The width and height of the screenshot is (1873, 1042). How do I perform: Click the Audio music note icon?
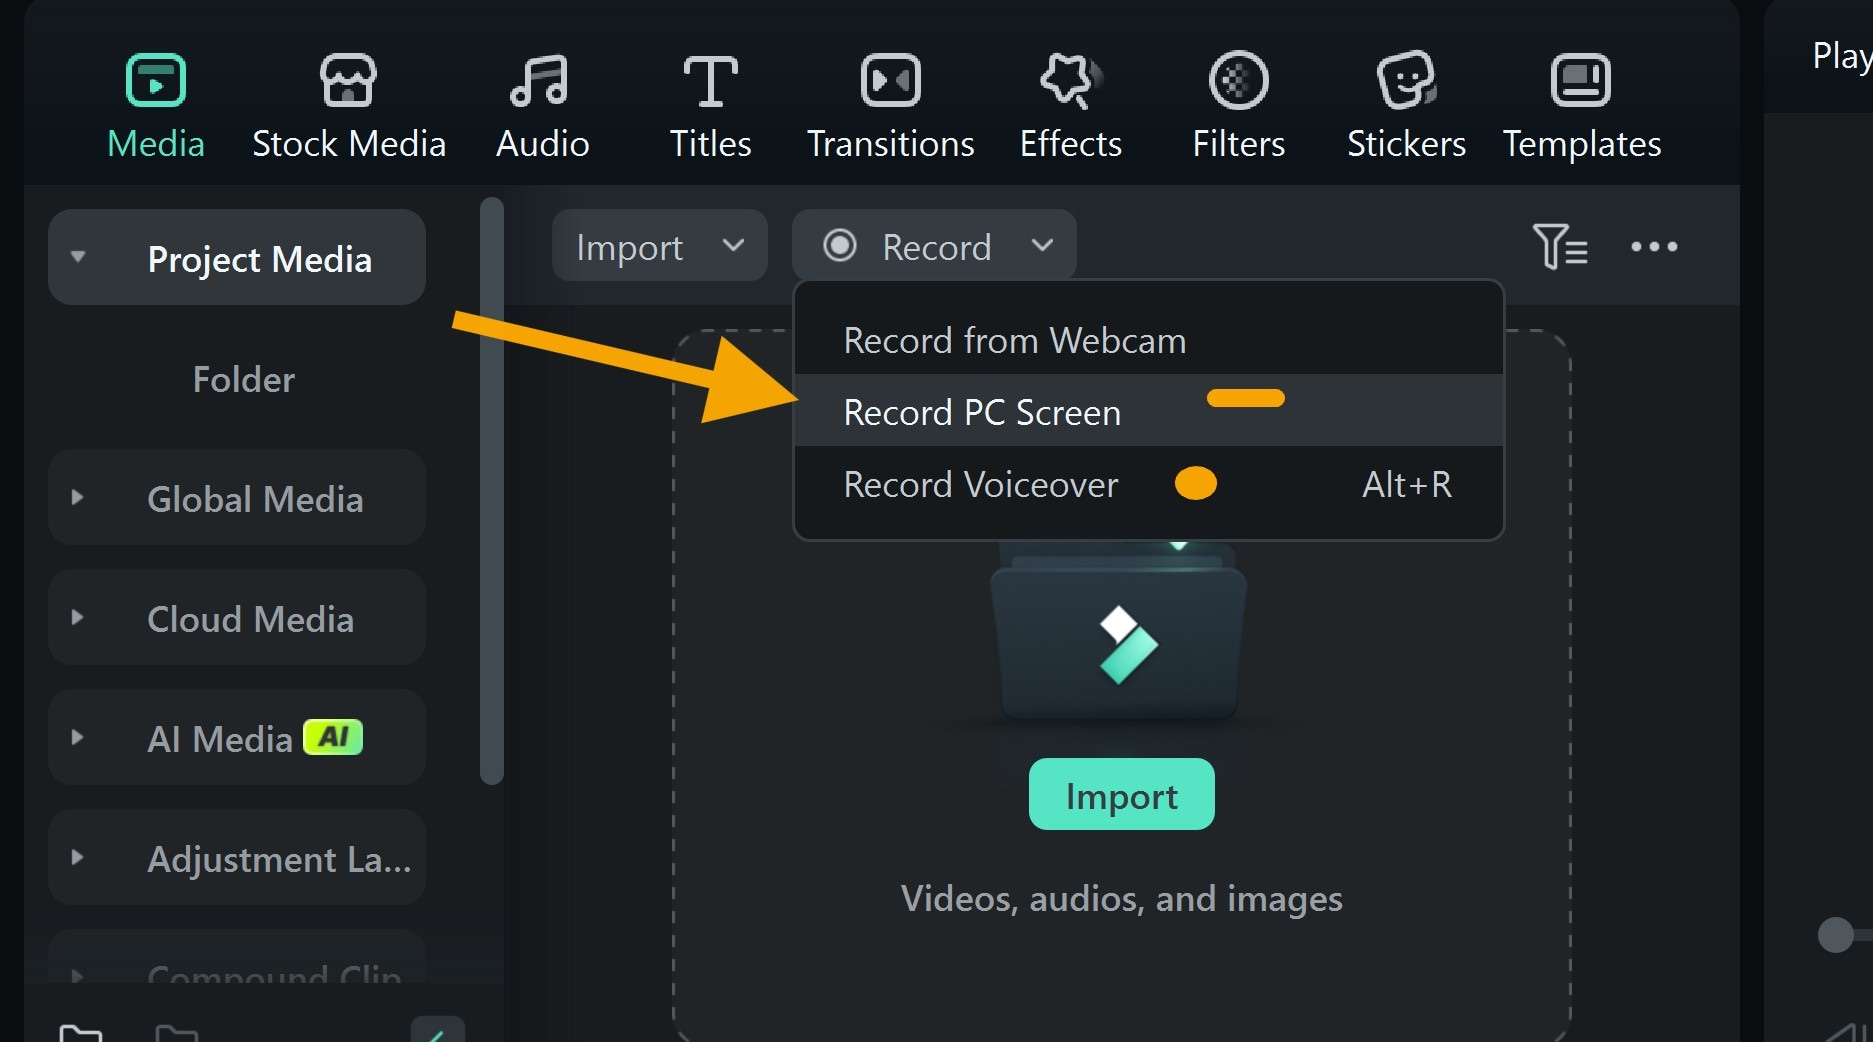coord(540,81)
